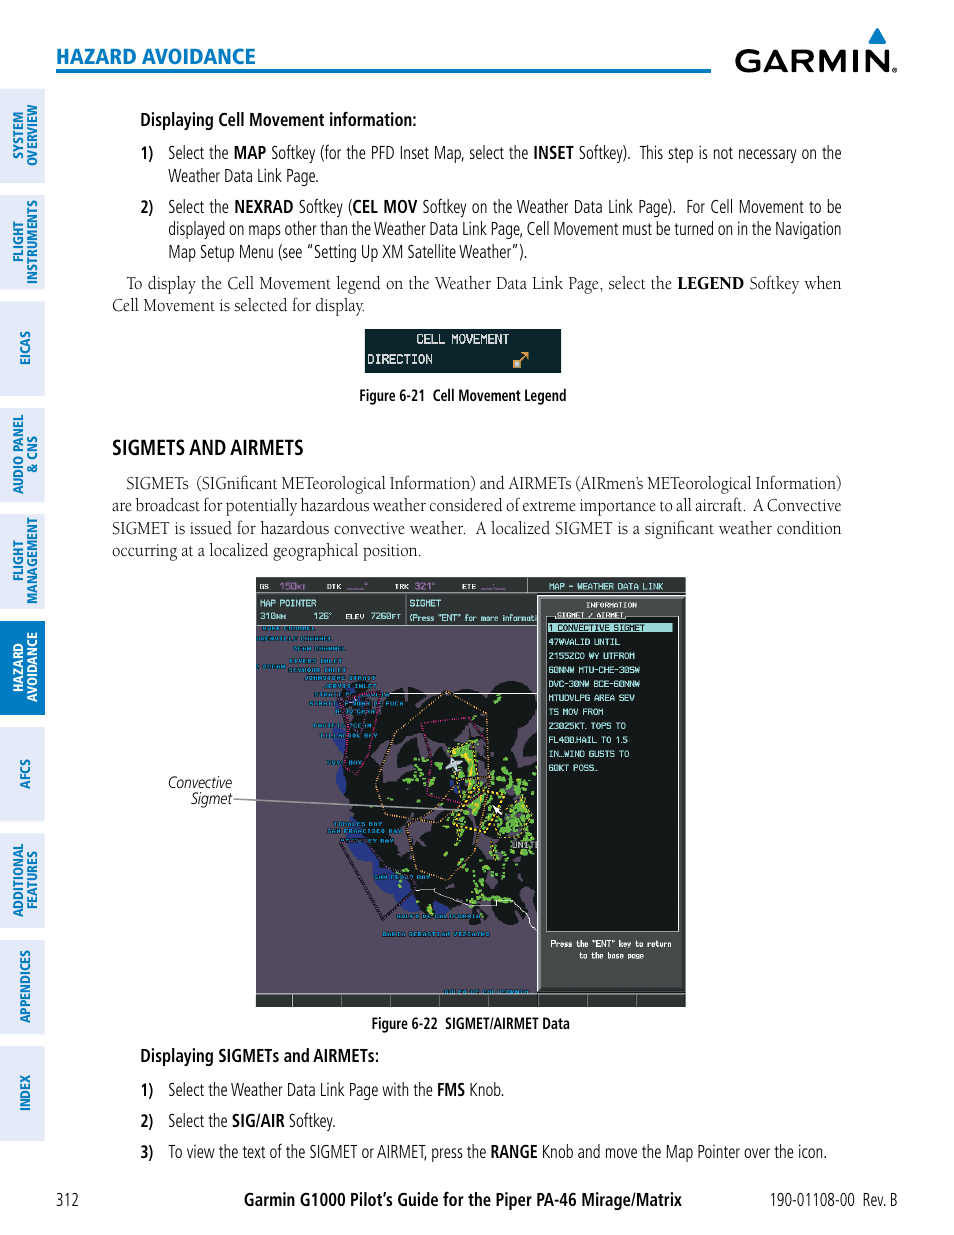Viewport: 954px width, 1235px height.
Task: Click the Figure 6-21 Cell Movement Legend caption
Action: point(463,396)
